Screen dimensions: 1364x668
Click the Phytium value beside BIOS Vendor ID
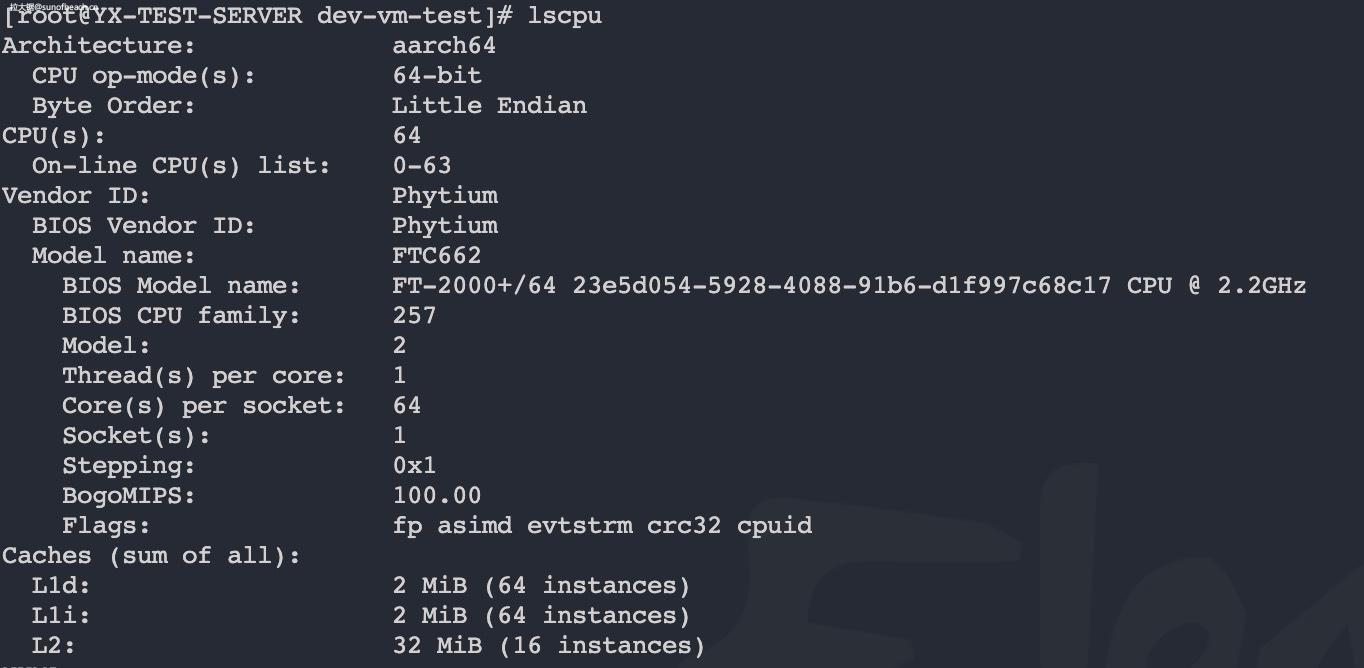click(444, 226)
